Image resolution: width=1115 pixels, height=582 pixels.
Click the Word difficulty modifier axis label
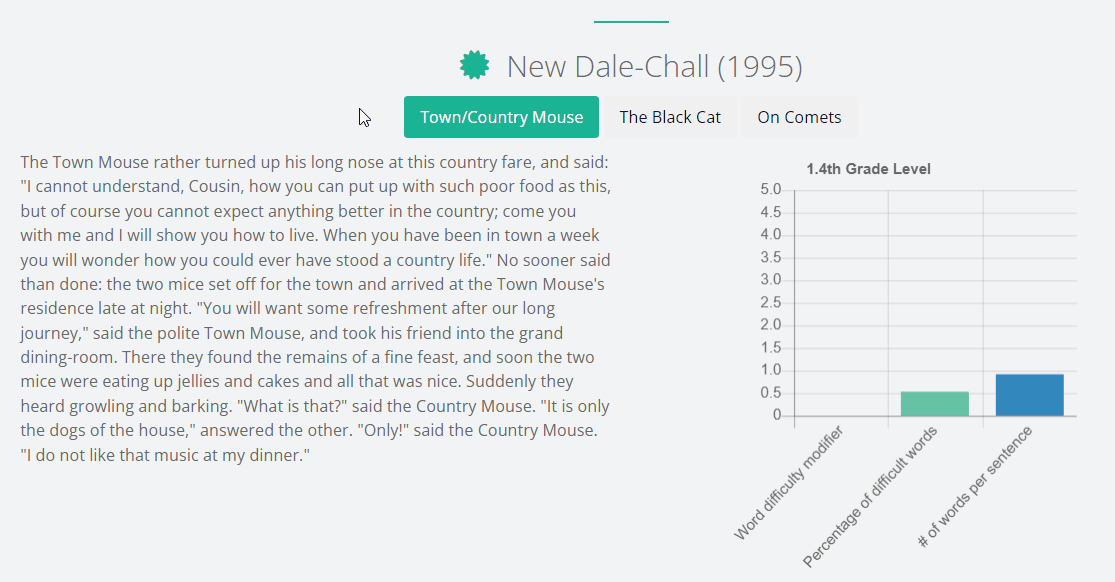pos(789,483)
